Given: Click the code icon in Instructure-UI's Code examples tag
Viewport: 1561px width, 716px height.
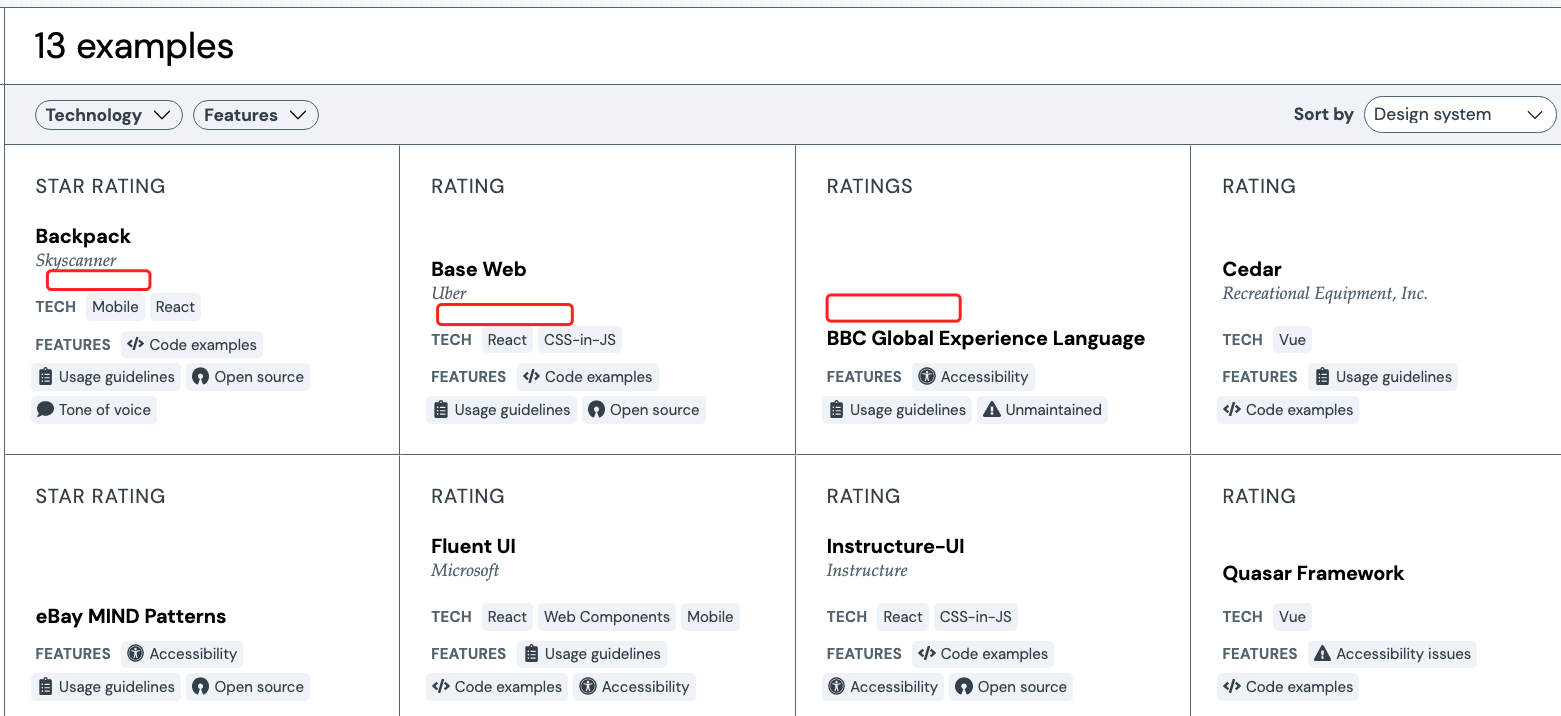Looking at the screenshot, I should [927, 654].
